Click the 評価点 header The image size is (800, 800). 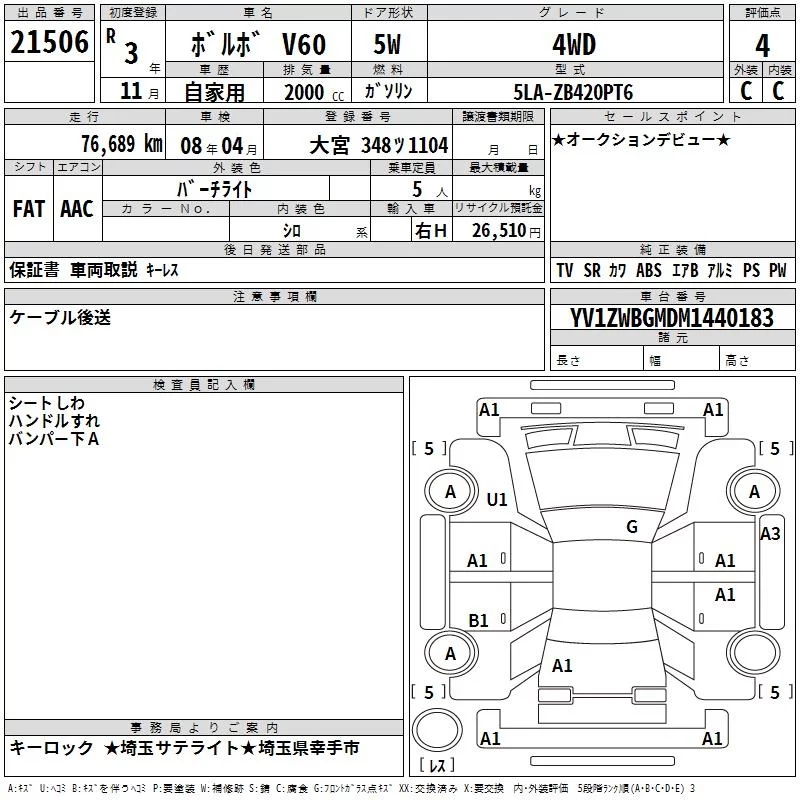(x=762, y=13)
